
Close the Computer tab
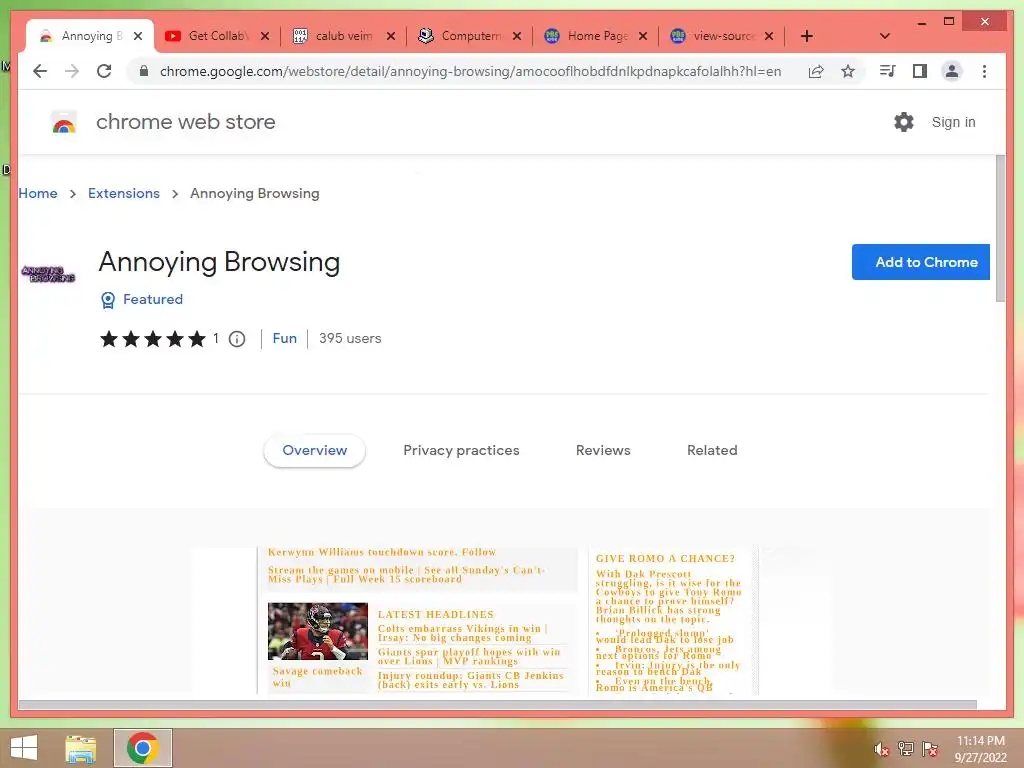(517, 36)
